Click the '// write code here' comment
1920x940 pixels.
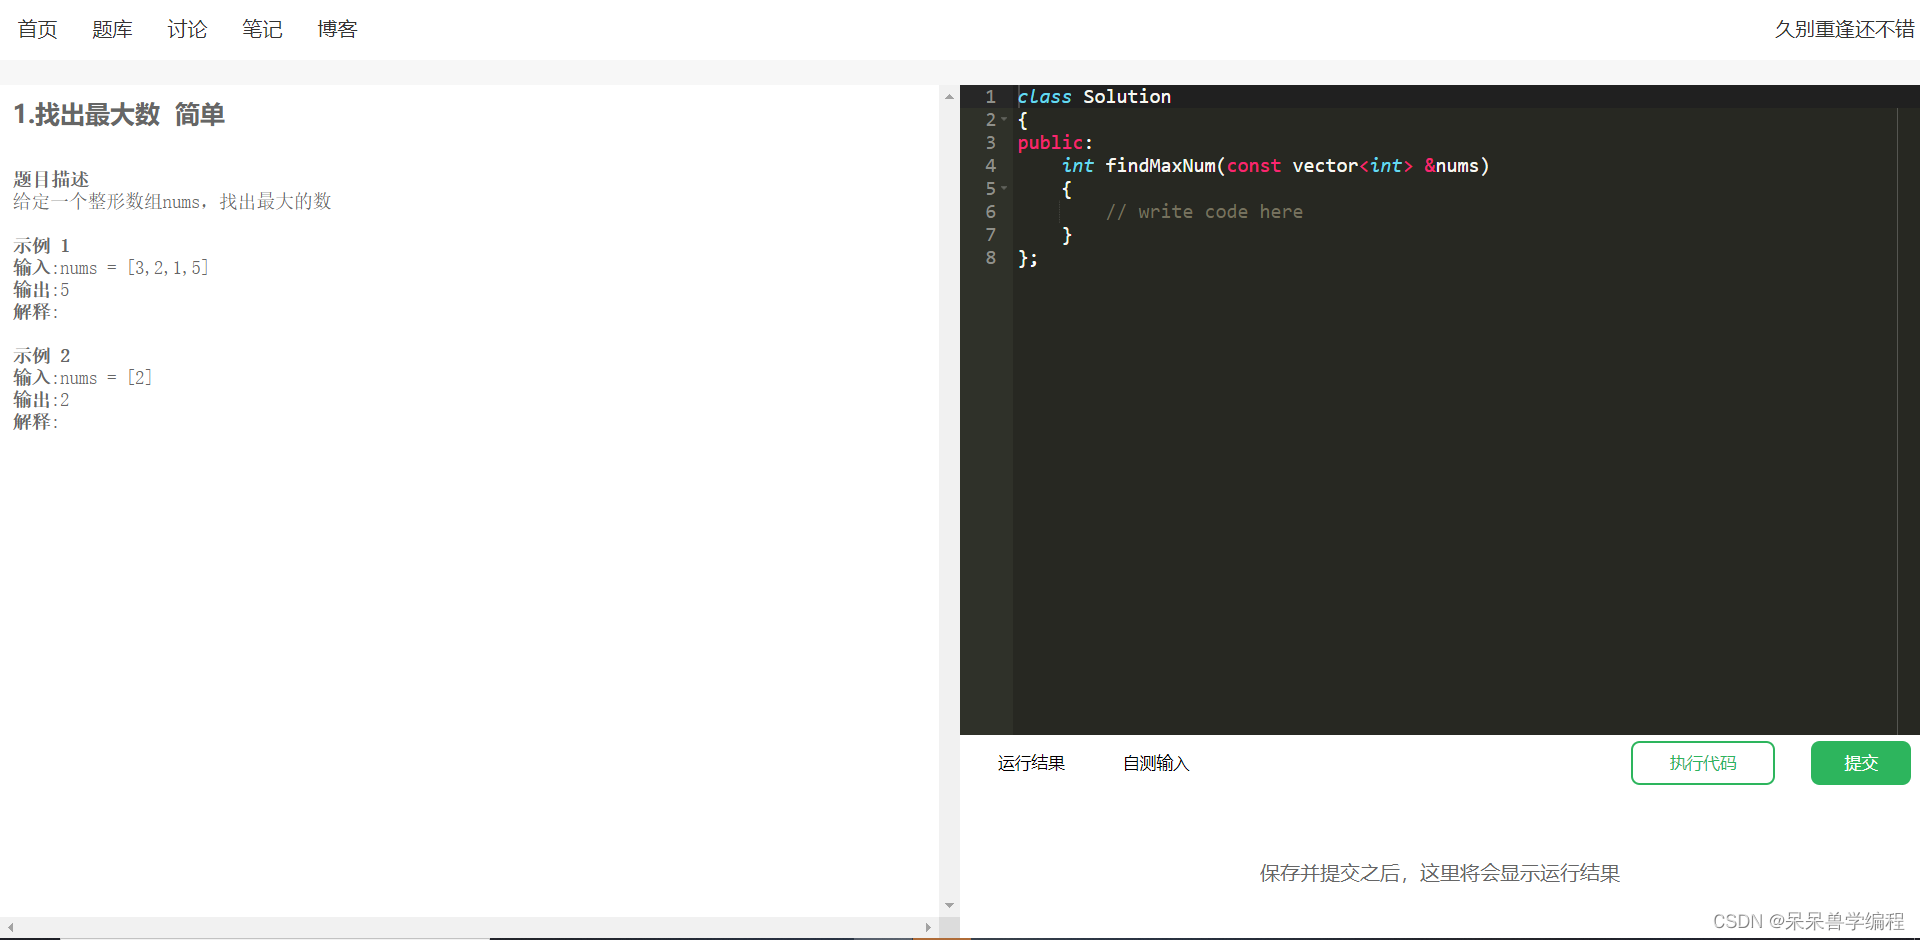click(1204, 212)
